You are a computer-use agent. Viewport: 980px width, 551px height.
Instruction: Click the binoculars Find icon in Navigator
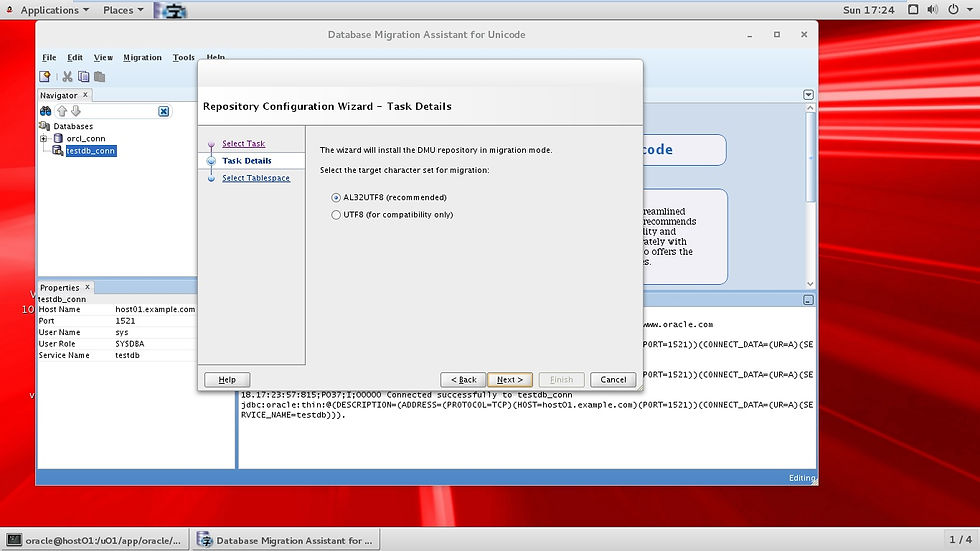click(x=46, y=111)
